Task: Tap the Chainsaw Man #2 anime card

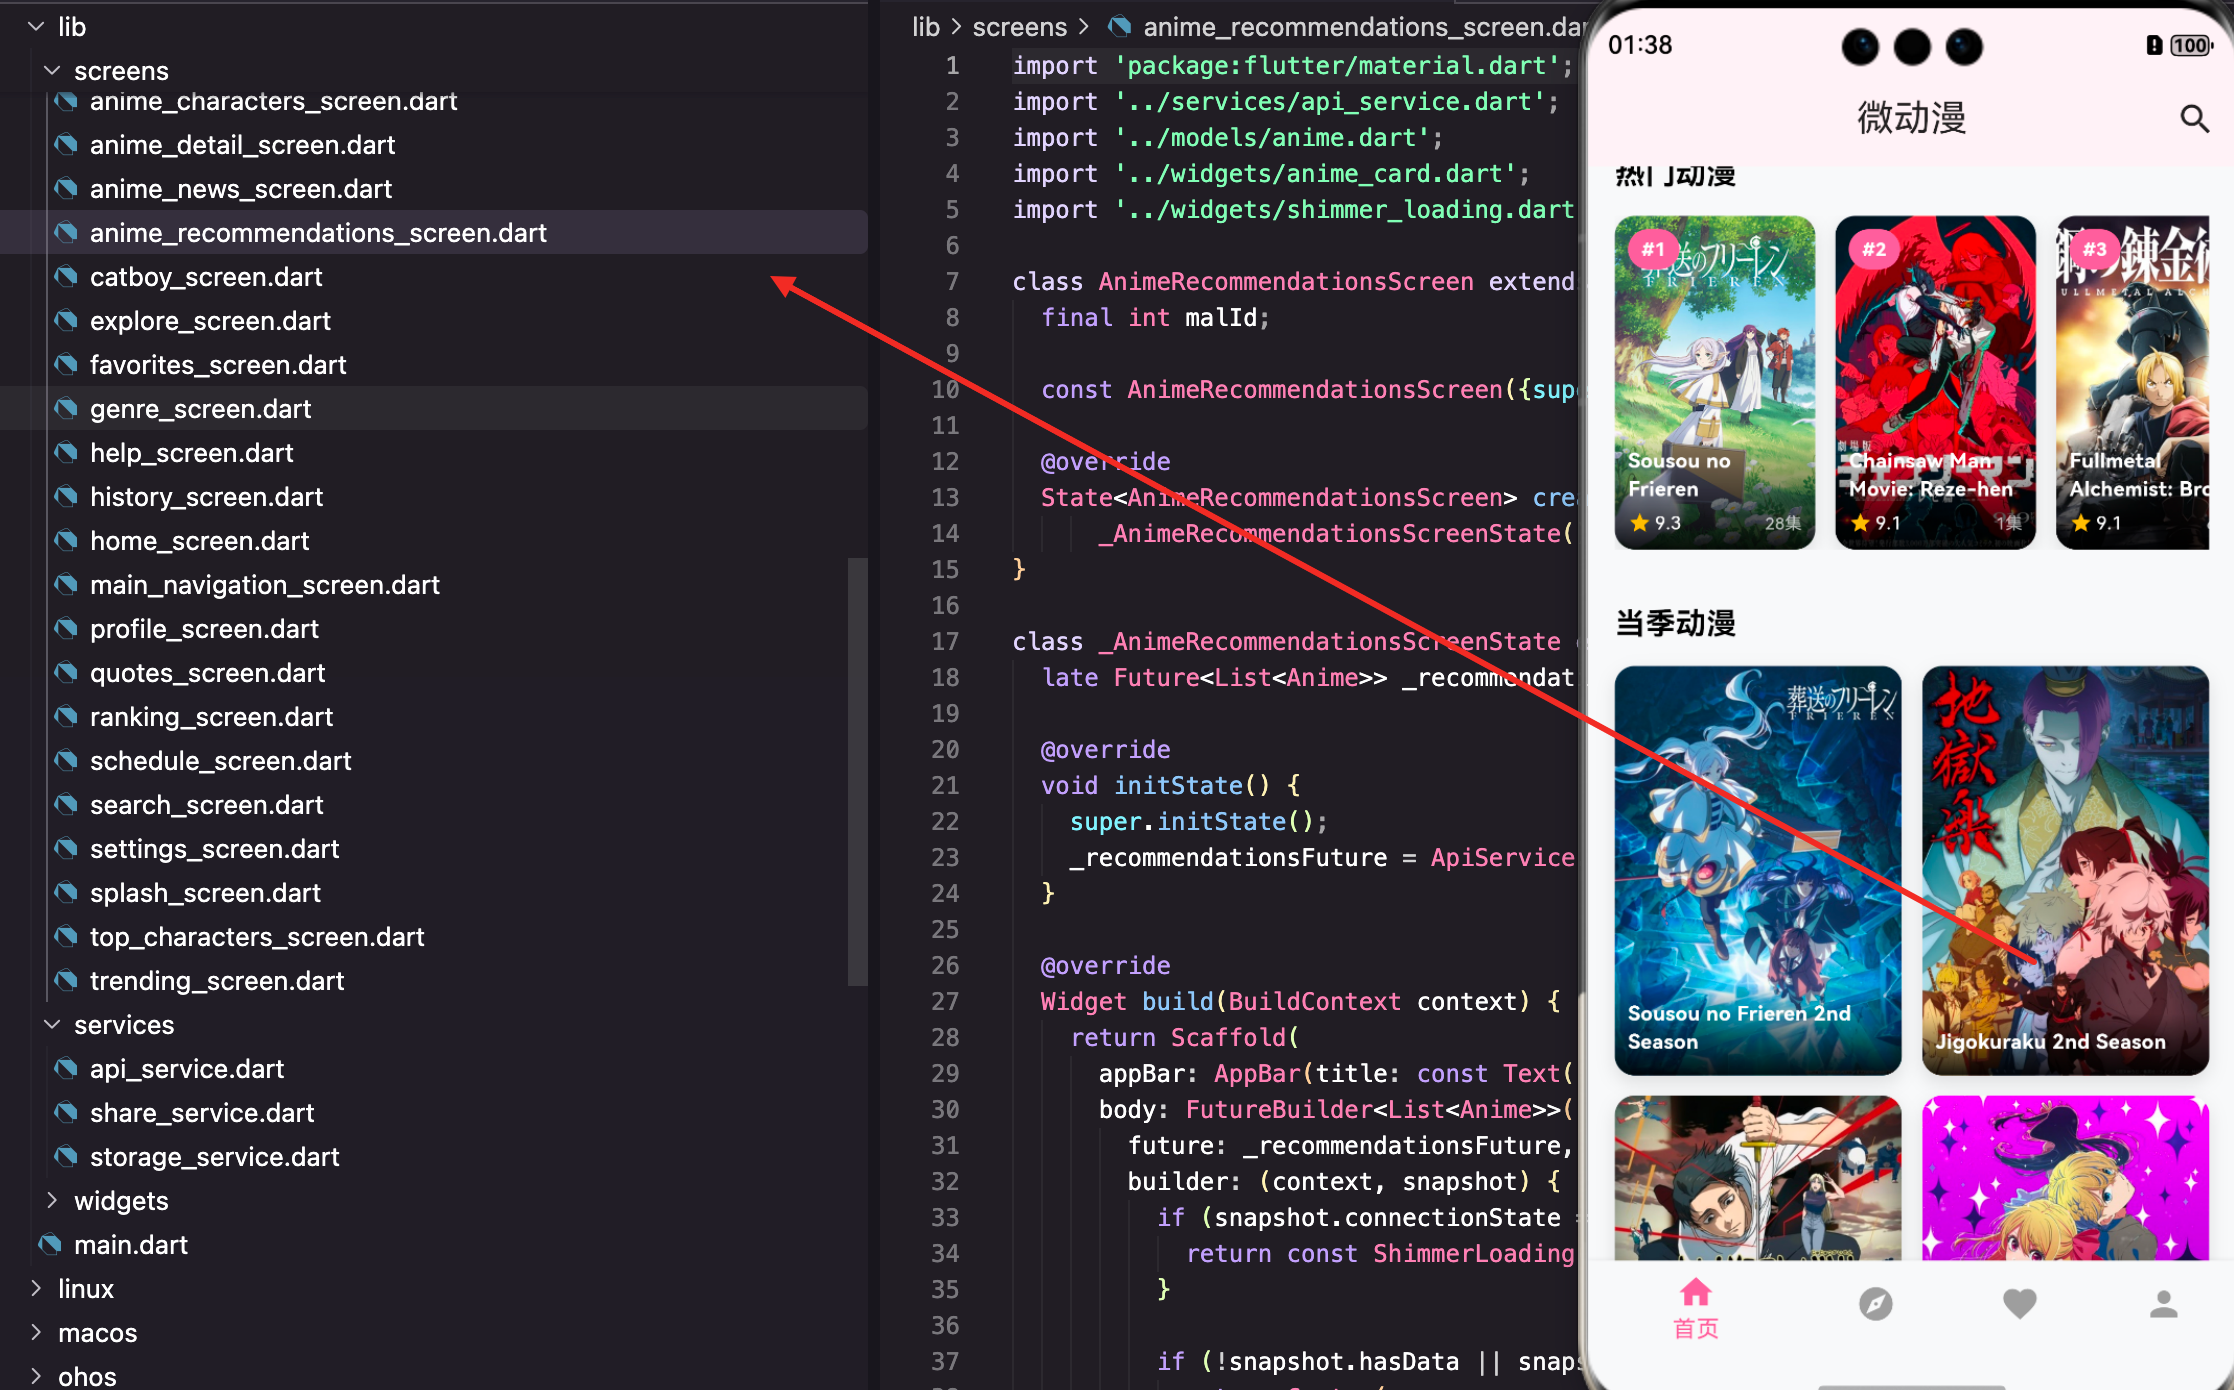Action: click(1934, 382)
